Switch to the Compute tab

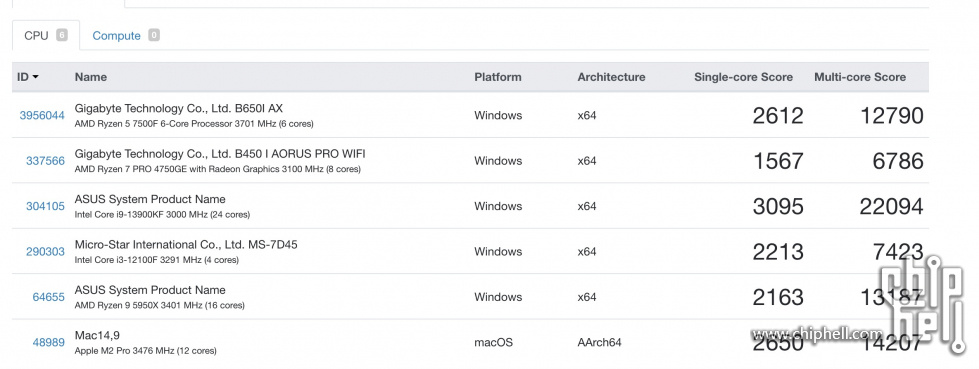point(125,36)
